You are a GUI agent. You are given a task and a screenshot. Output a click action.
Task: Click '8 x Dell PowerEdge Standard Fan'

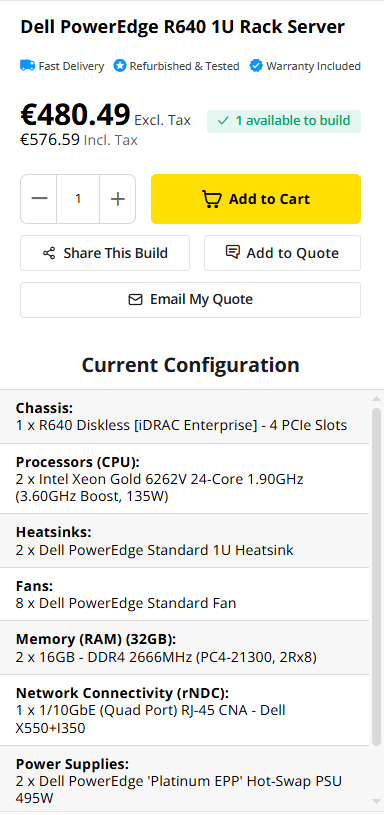pyautogui.click(x=126, y=603)
